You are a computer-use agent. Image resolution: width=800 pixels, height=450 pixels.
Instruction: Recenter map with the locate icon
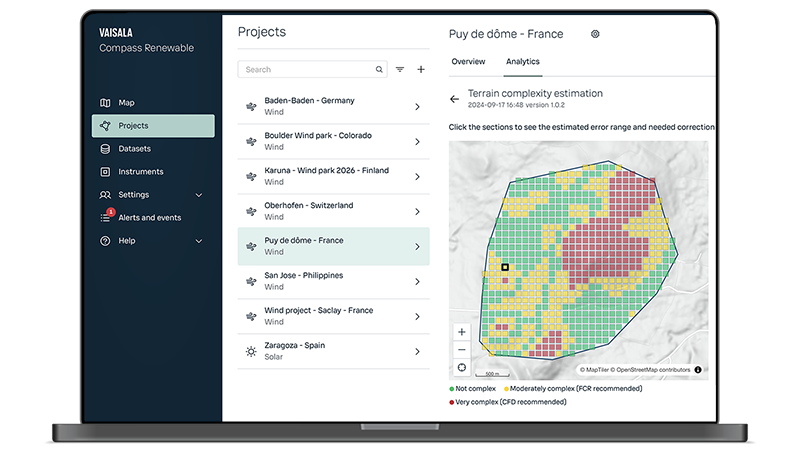point(461,367)
